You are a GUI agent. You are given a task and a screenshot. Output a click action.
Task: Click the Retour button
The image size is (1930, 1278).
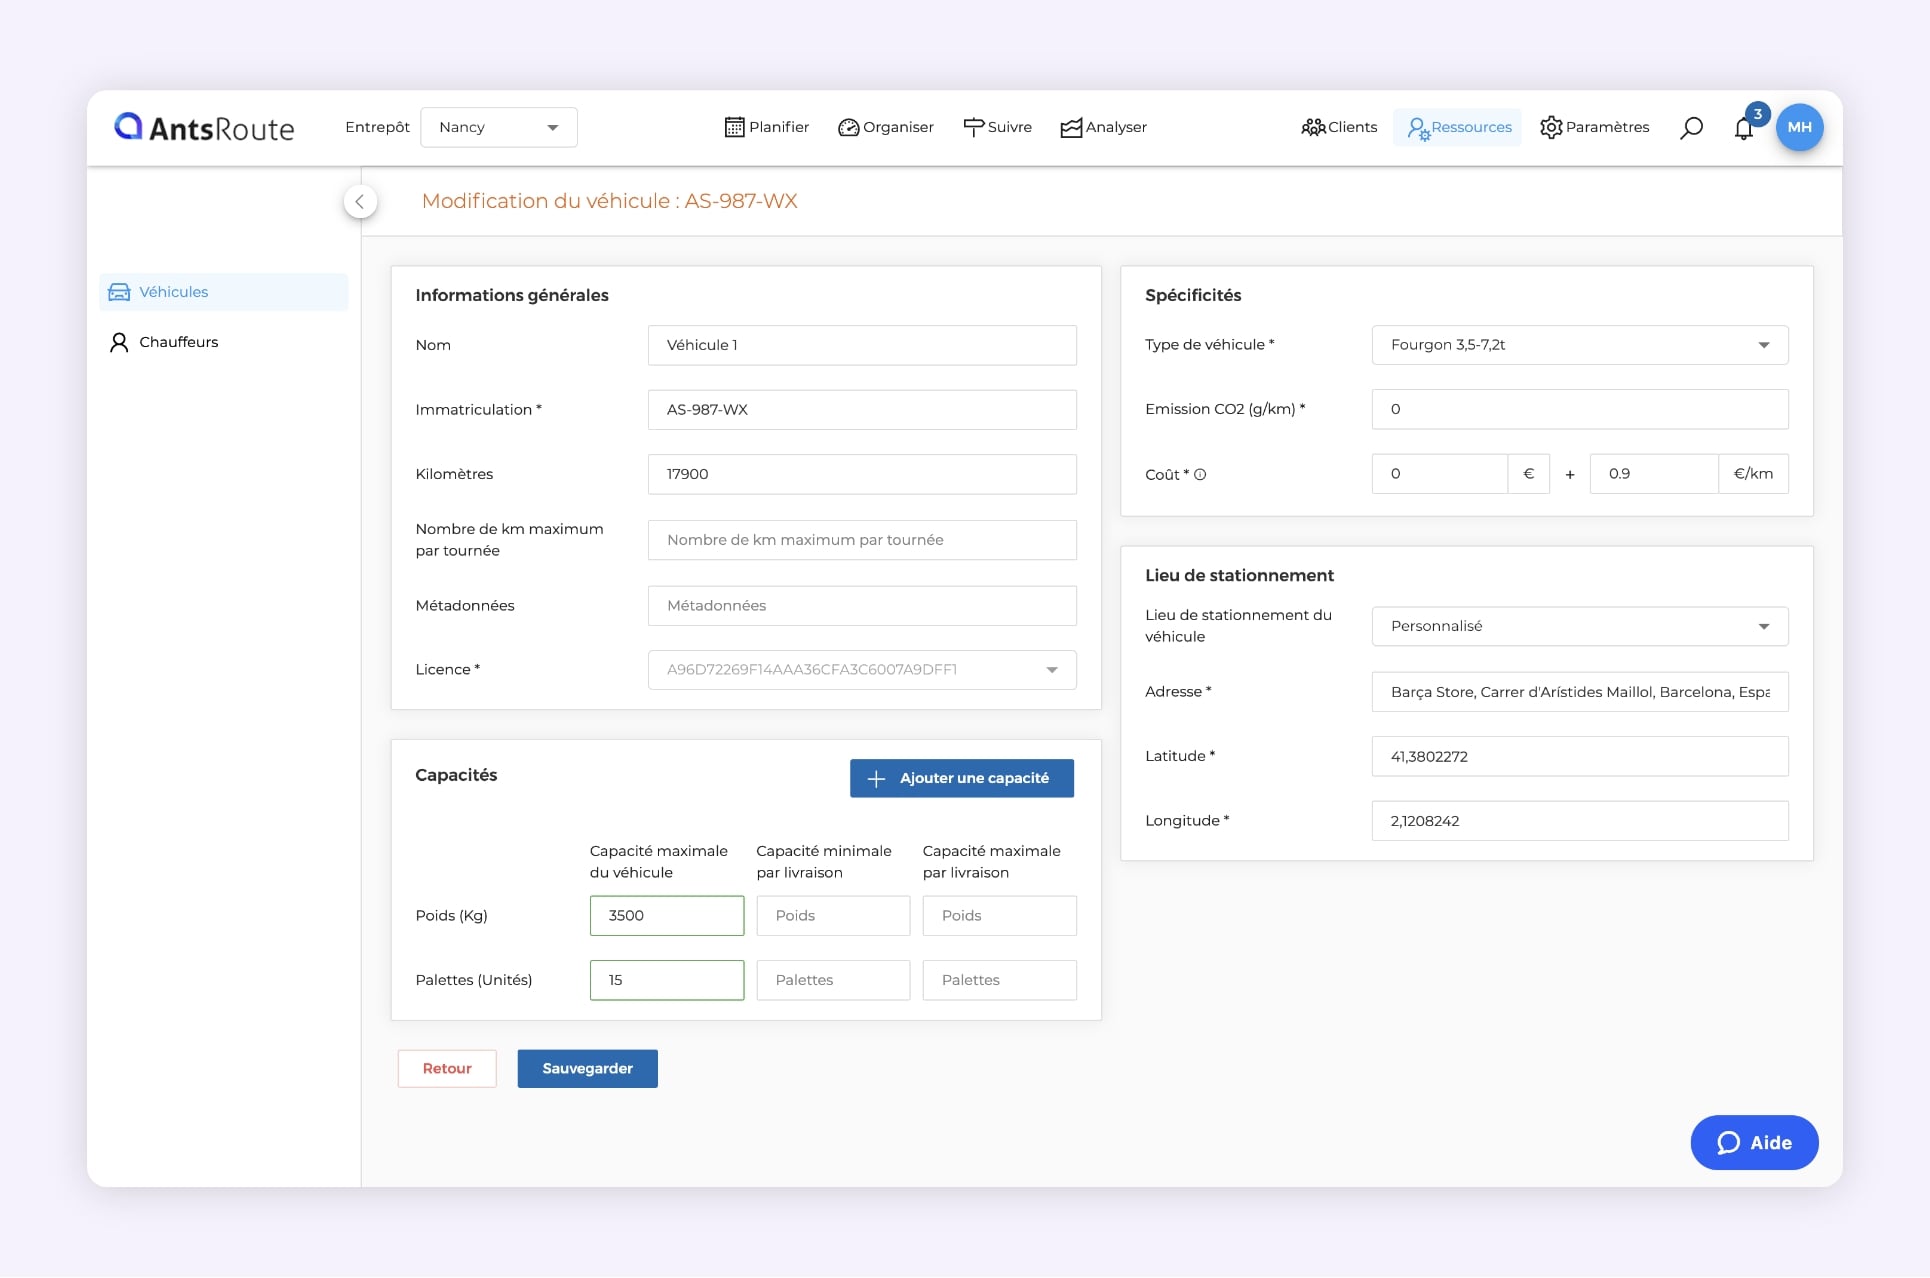446,1068
